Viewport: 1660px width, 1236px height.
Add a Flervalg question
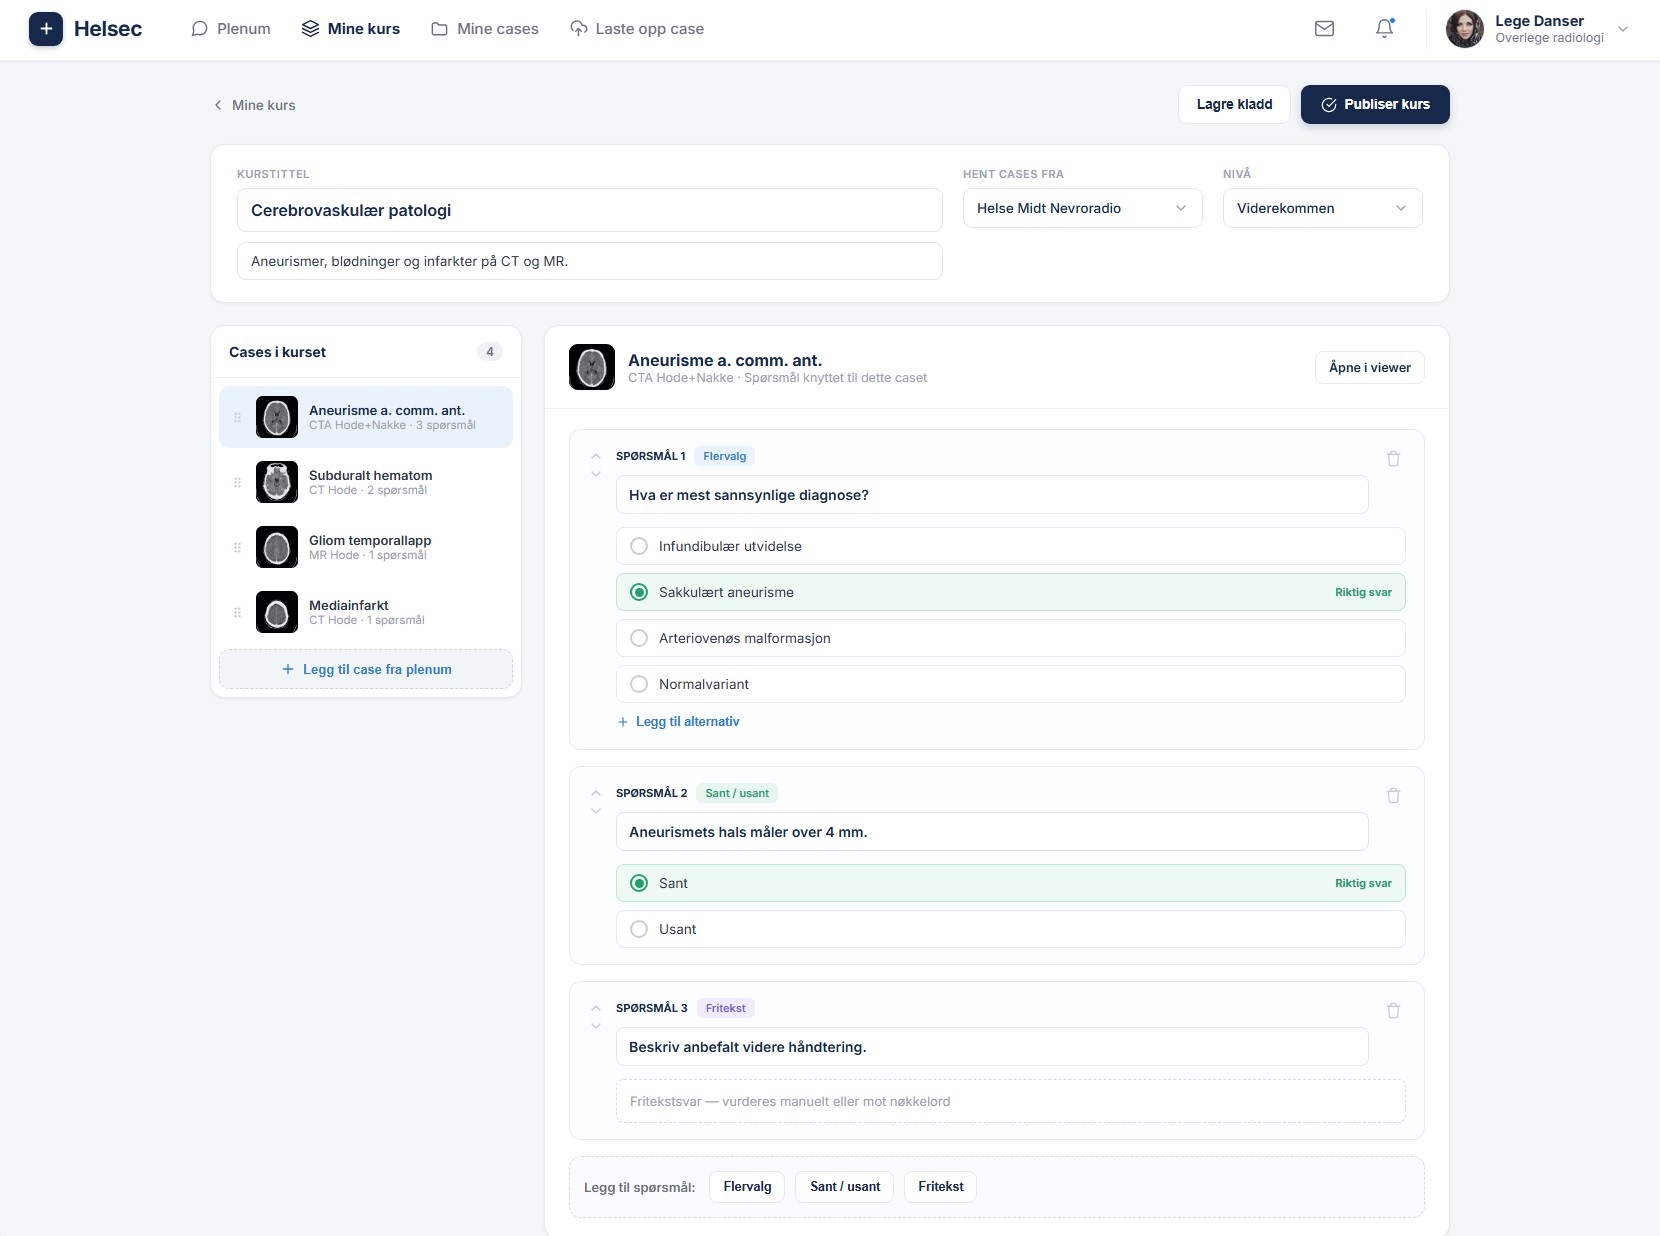coord(747,1187)
